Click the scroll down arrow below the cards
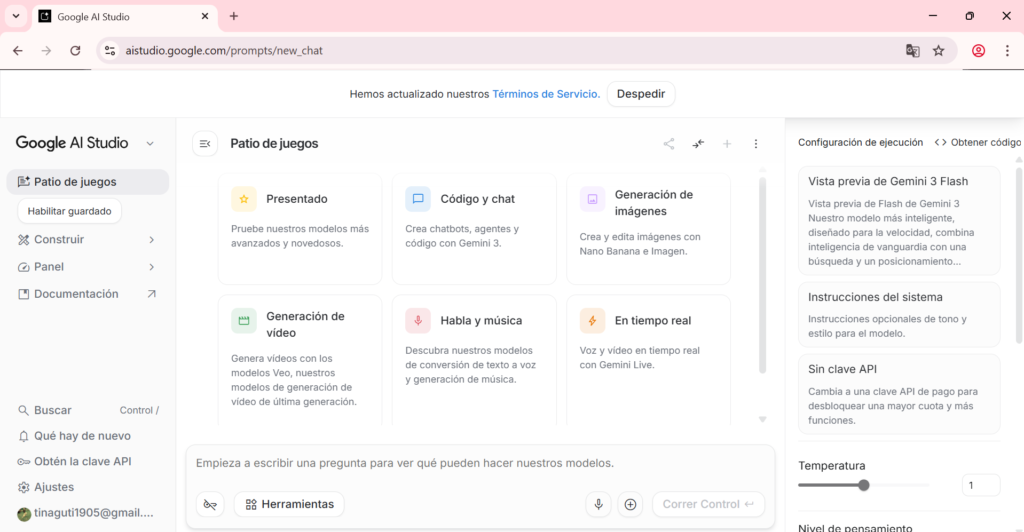The width and height of the screenshot is (1024, 532). 762,420
